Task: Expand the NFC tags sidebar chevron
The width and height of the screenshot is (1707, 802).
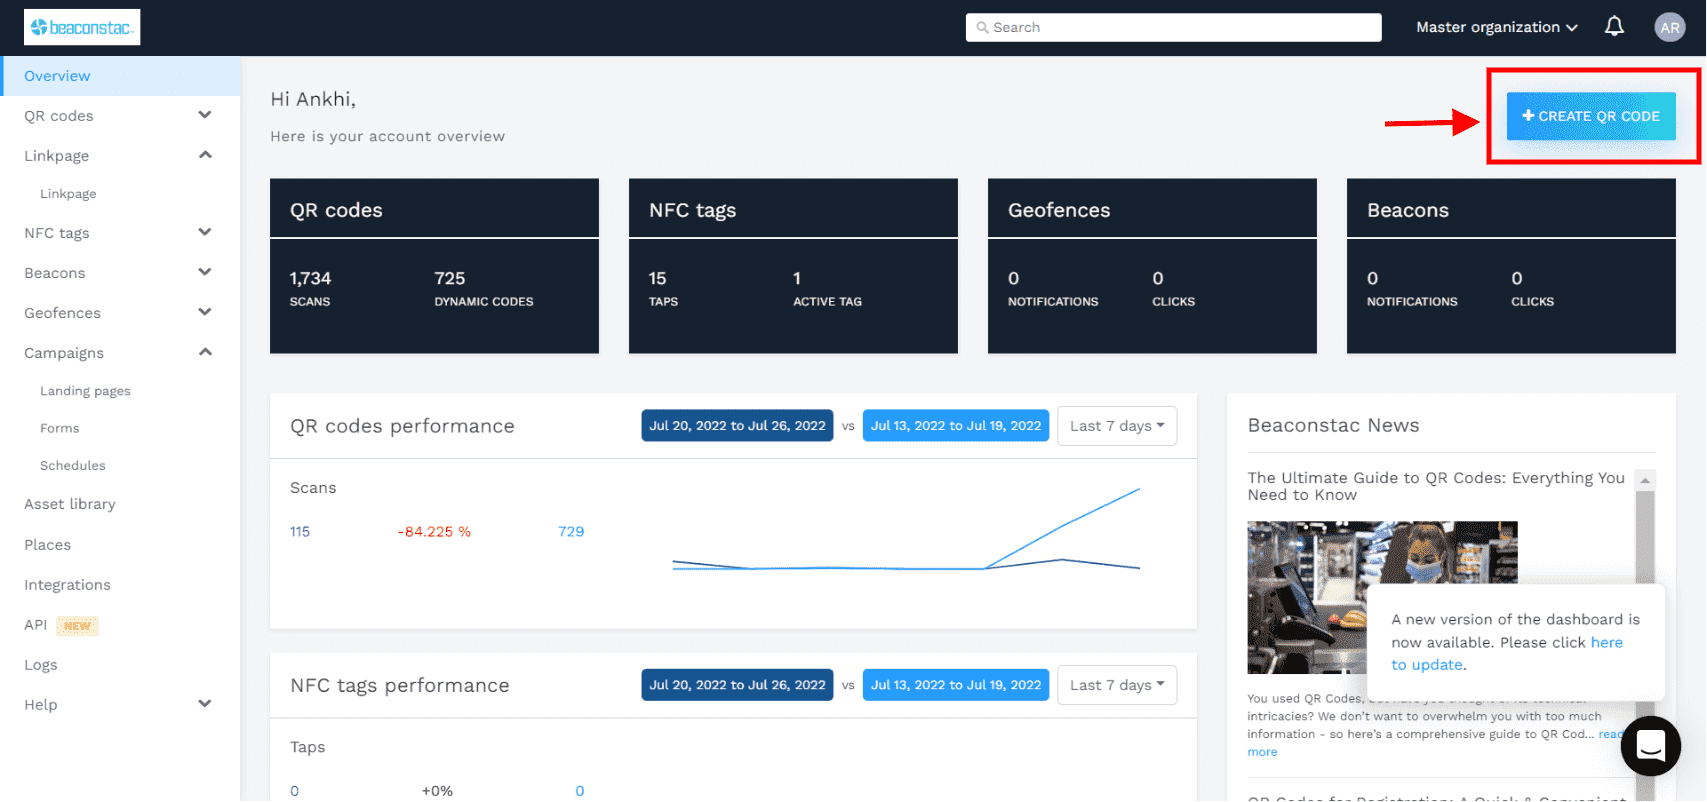Action: coord(205,232)
